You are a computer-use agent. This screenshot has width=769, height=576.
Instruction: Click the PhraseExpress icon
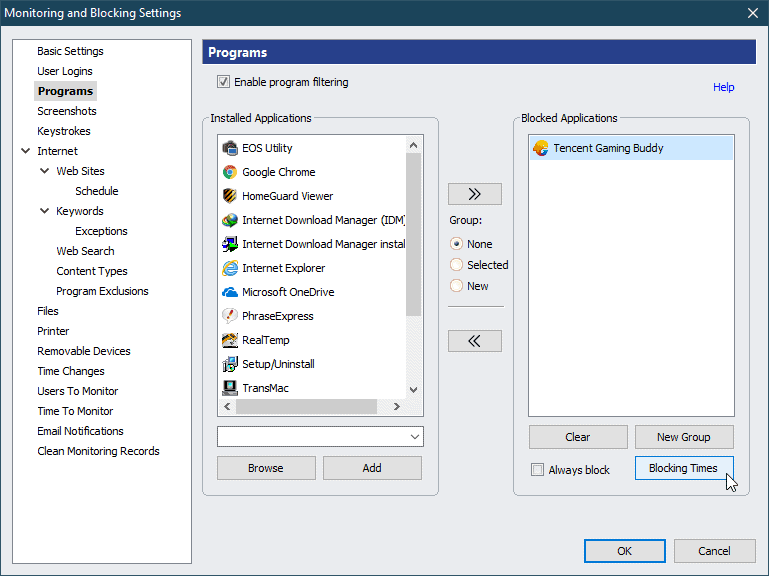[230, 316]
